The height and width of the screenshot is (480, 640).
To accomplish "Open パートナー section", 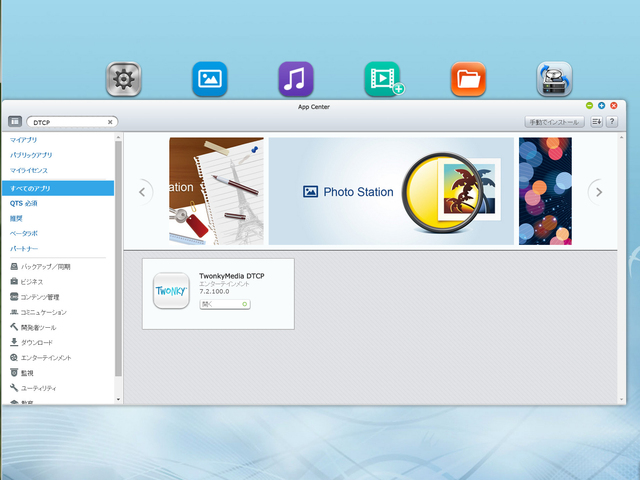I will (x=24, y=249).
